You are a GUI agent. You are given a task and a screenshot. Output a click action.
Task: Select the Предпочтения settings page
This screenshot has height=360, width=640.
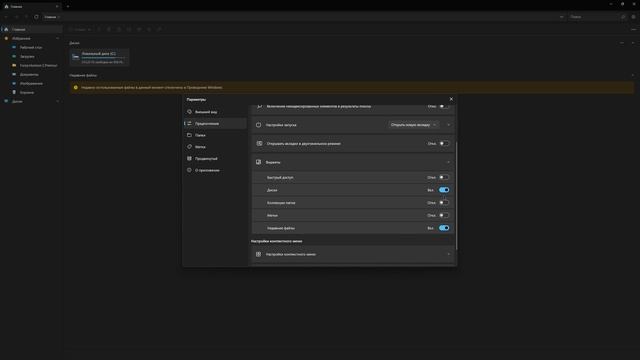215,123
